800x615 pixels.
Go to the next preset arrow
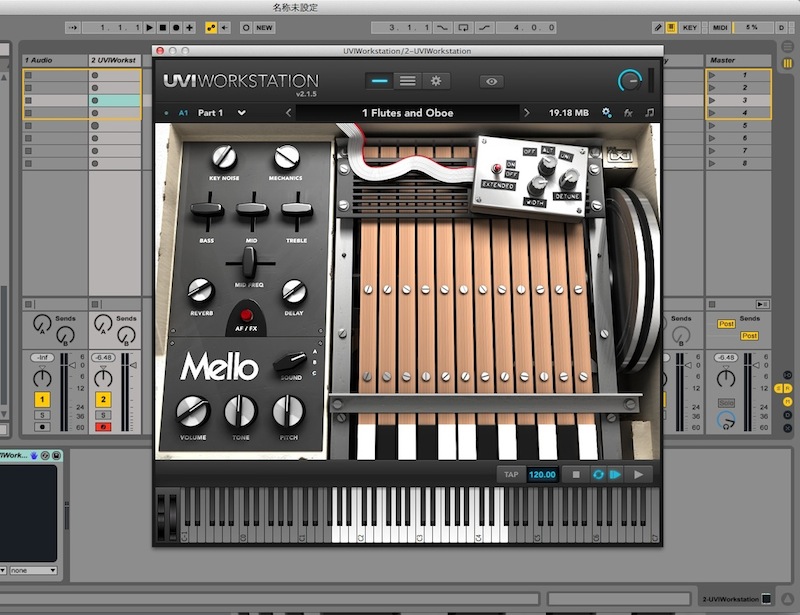[x=527, y=113]
